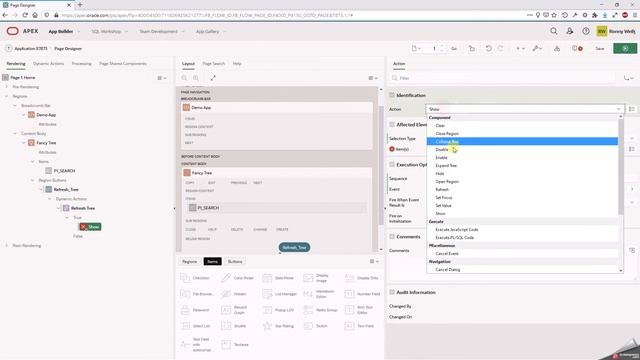Image resolution: width=640 pixels, height=360 pixels.
Task: Click the Save button
Action: tap(600, 48)
